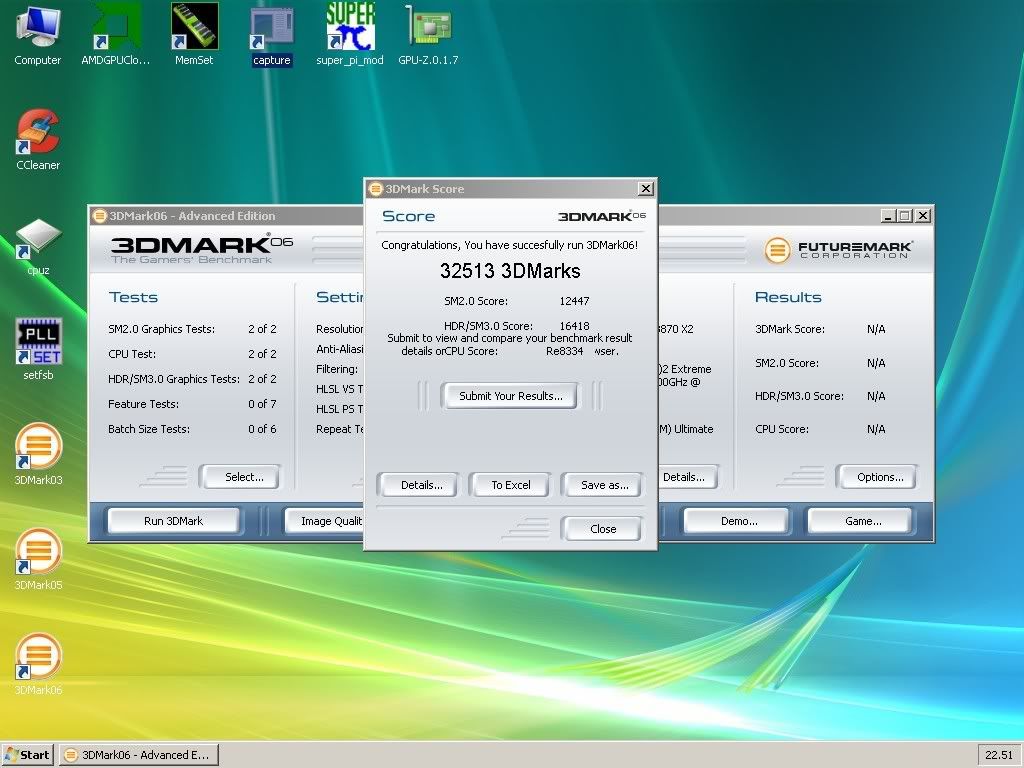Viewport: 1024px width, 768px height.
Task: Click Save as... in Score dialog
Action: pos(604,485)
